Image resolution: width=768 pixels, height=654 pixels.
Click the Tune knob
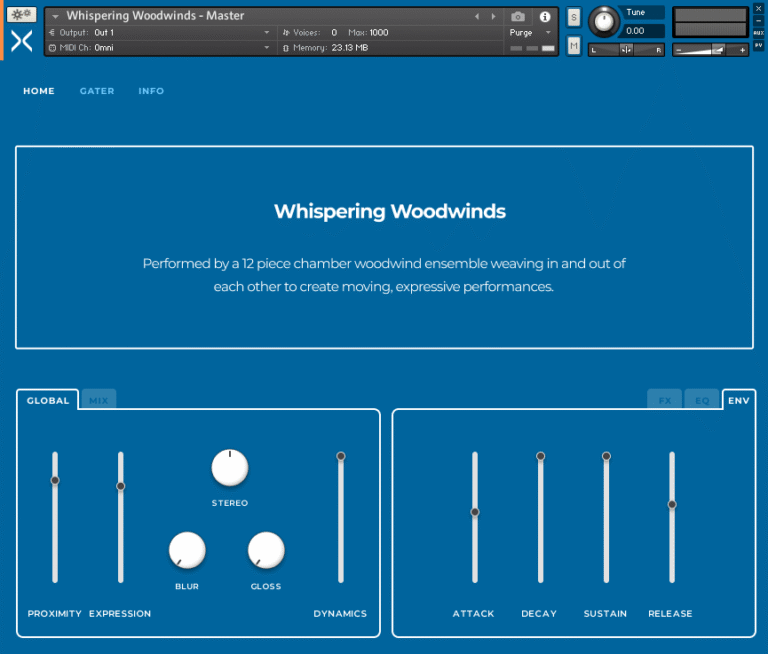click(603, 21)
